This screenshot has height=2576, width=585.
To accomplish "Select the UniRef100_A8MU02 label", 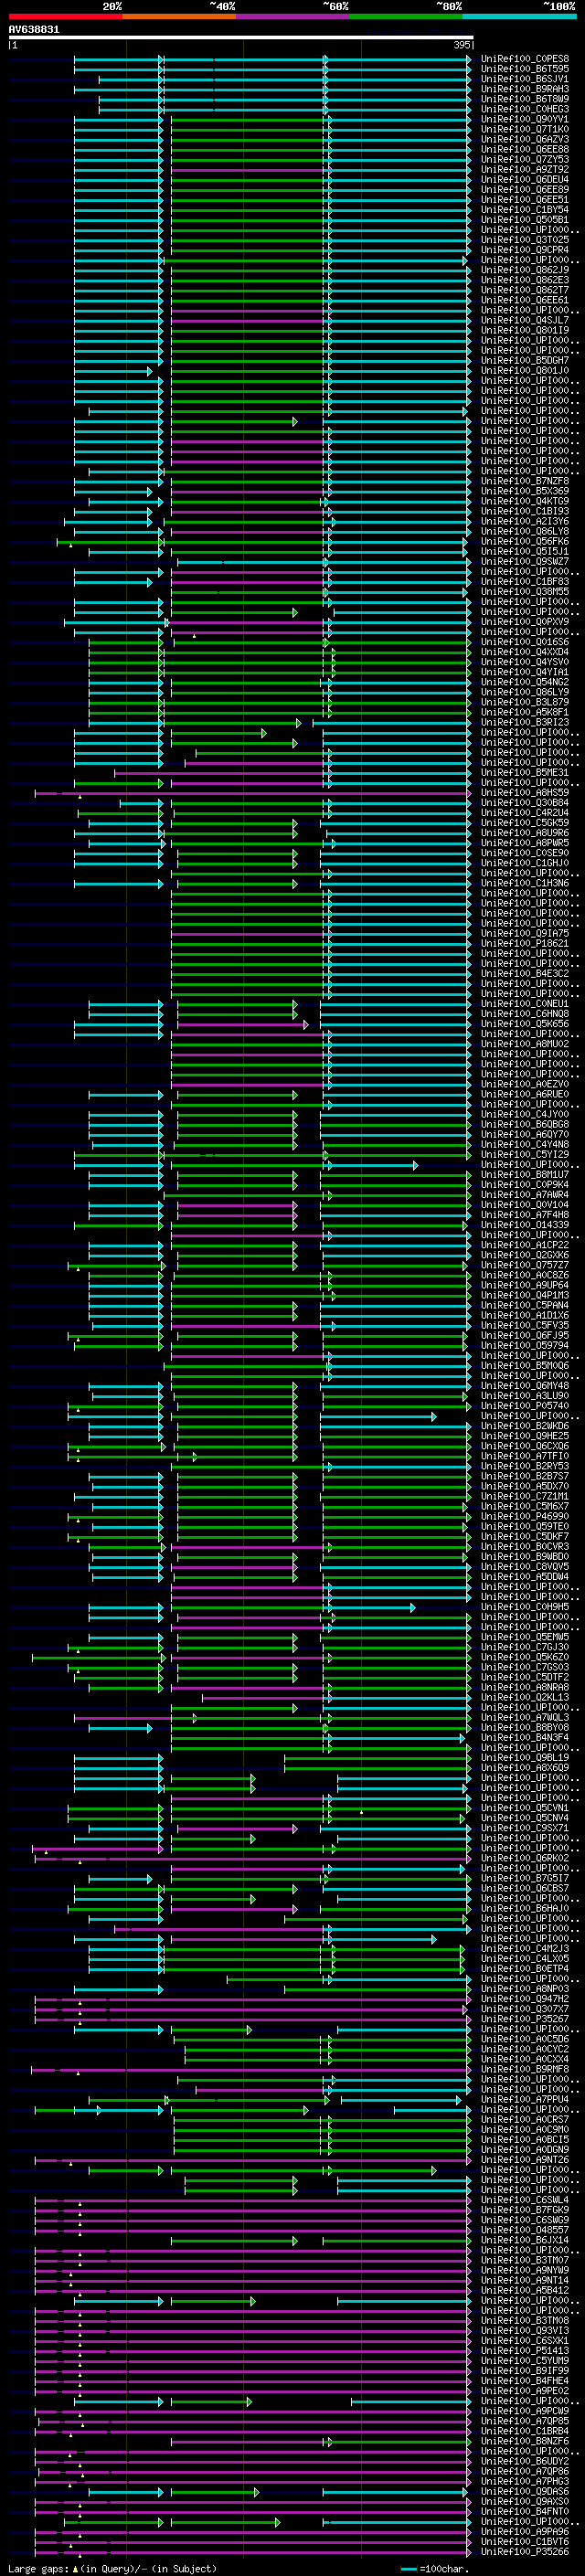I will pyautogui.click(x=525, y=1044).
